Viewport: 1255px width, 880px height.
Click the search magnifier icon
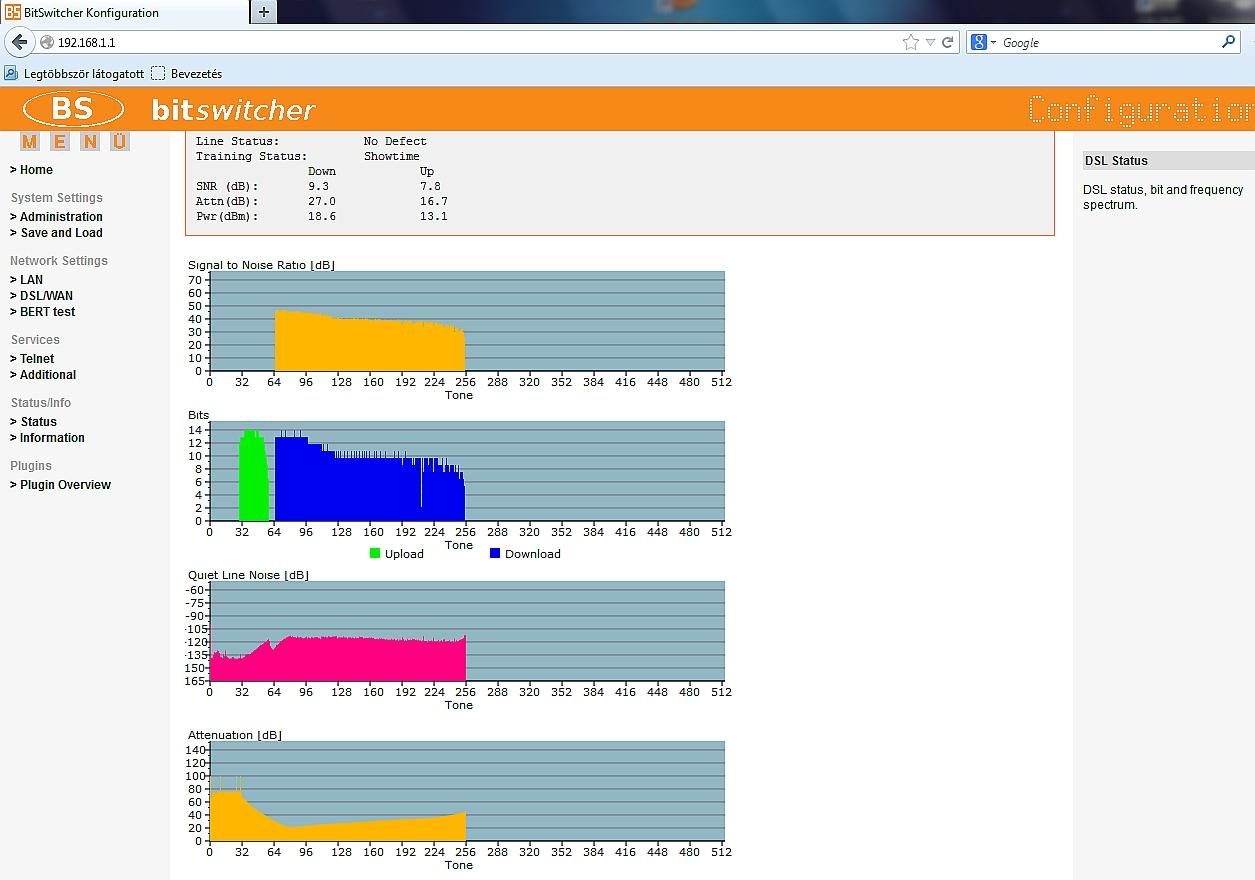pyautogui.click(x=1229, y=42)
